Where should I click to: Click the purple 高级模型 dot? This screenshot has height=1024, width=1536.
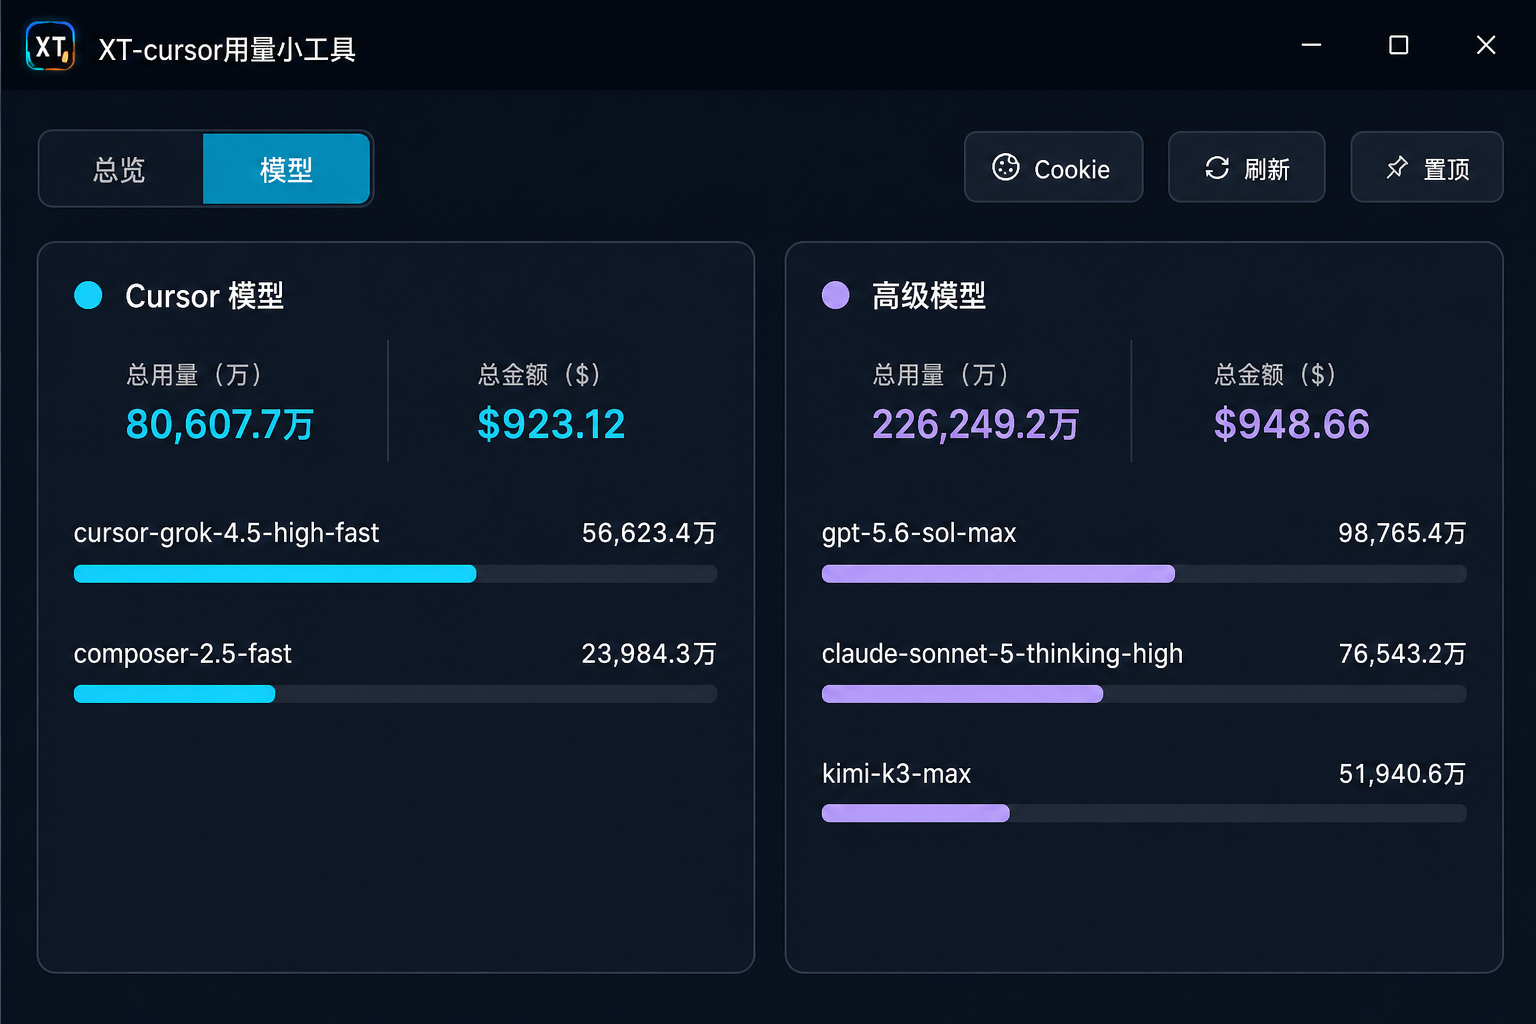(835, 295)
